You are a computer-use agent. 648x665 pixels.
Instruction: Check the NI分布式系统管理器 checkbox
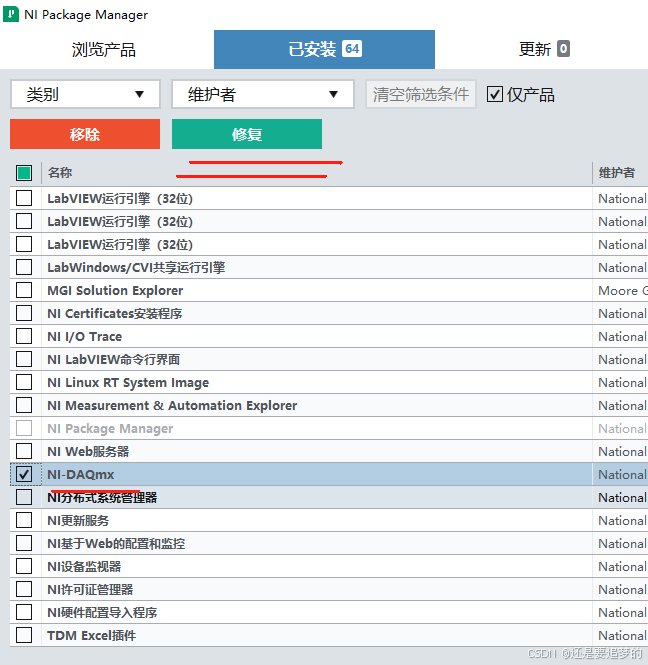point(24,497)
